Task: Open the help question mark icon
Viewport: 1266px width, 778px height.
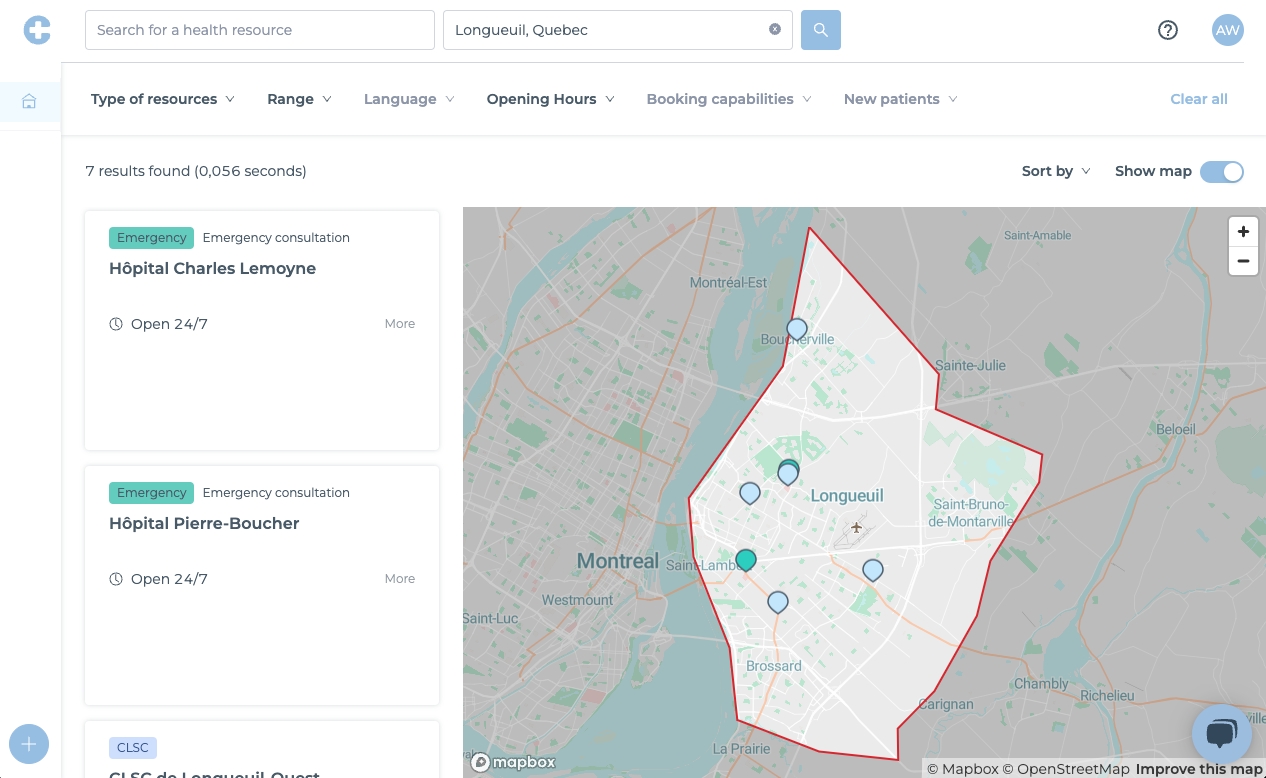Action: [1167, 30]
